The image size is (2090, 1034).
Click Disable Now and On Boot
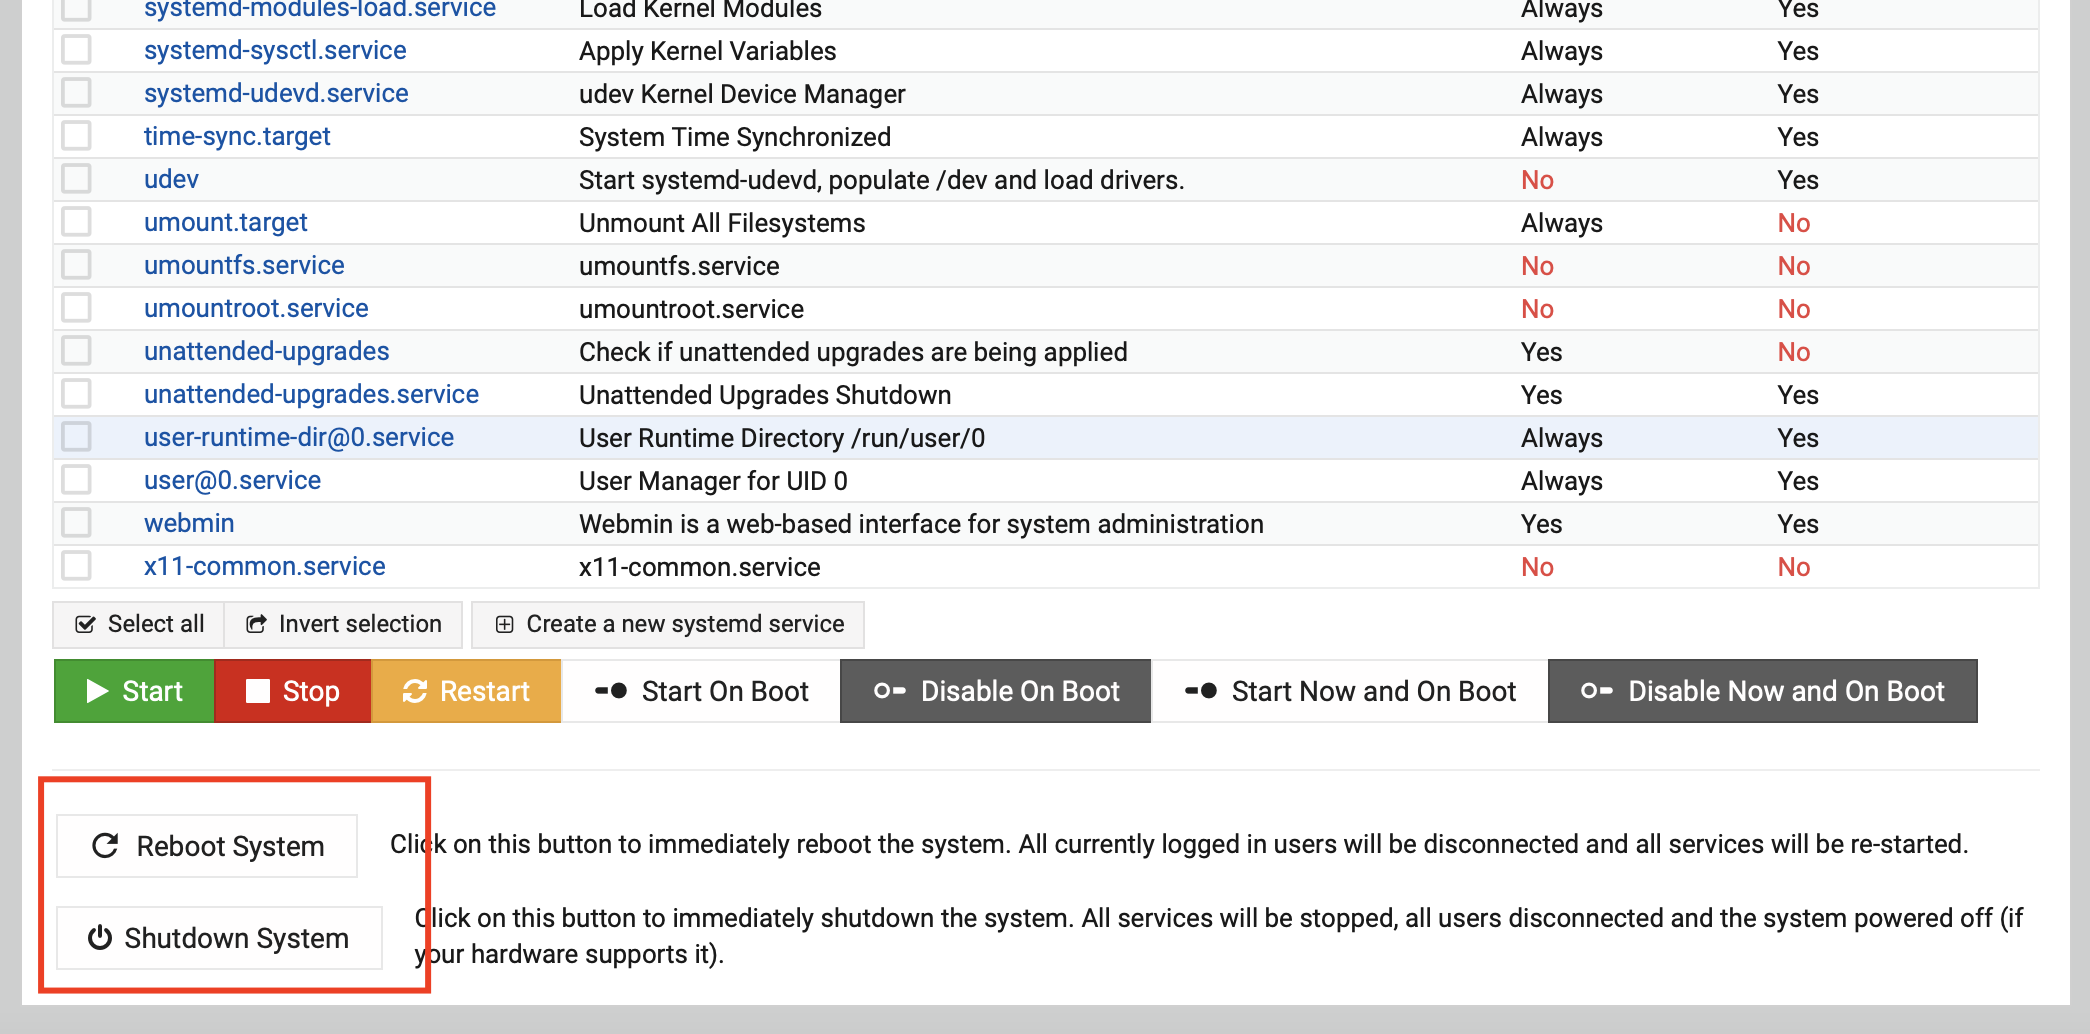[x=1763, y=691]
